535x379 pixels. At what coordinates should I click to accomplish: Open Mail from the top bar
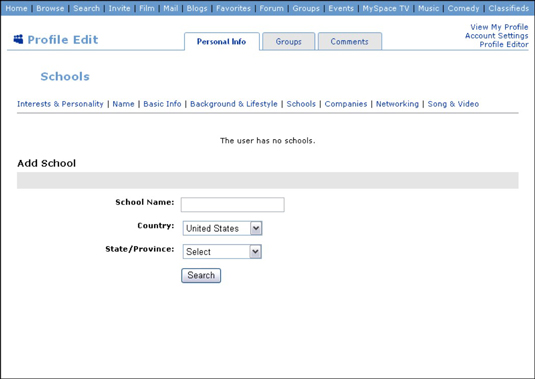point(171,8)
